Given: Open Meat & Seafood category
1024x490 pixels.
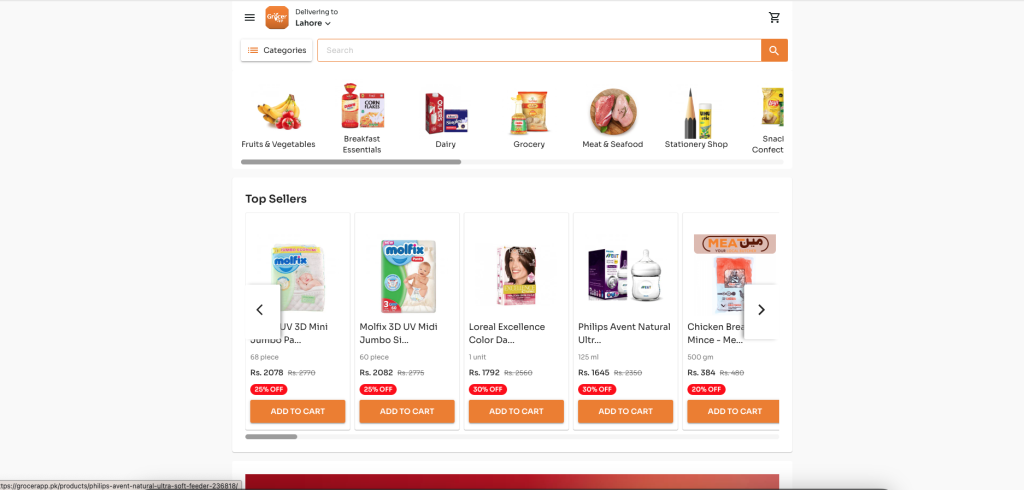Looking at the screenshot, I should (x=613, y=119).
